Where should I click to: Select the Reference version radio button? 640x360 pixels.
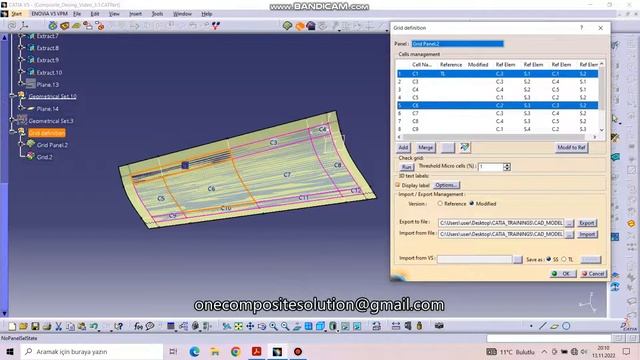(x=440, y=203)
